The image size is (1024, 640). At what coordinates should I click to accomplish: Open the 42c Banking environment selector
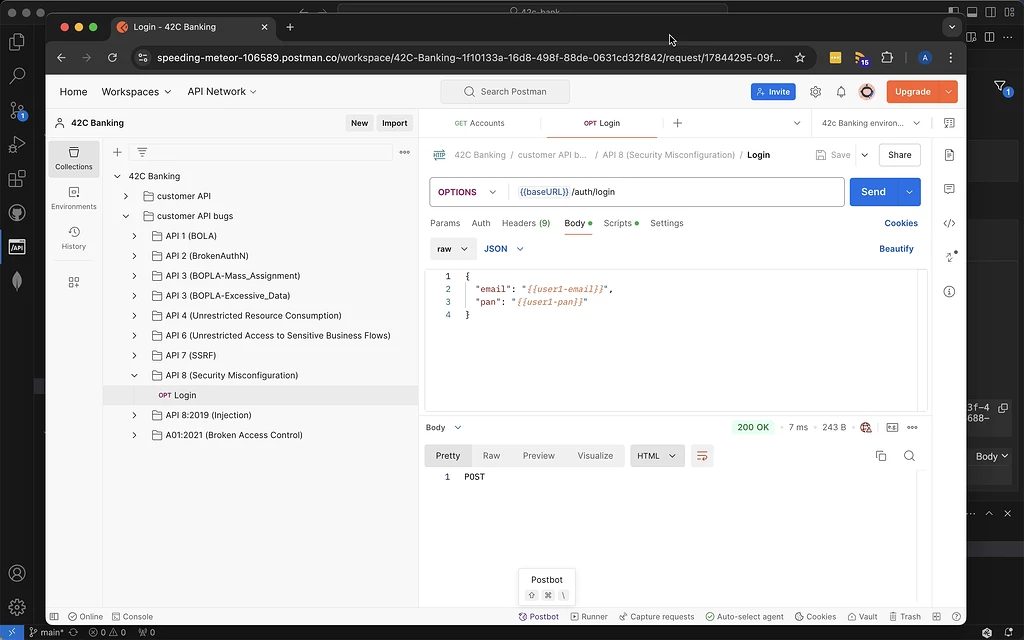[x=871, y=123]
